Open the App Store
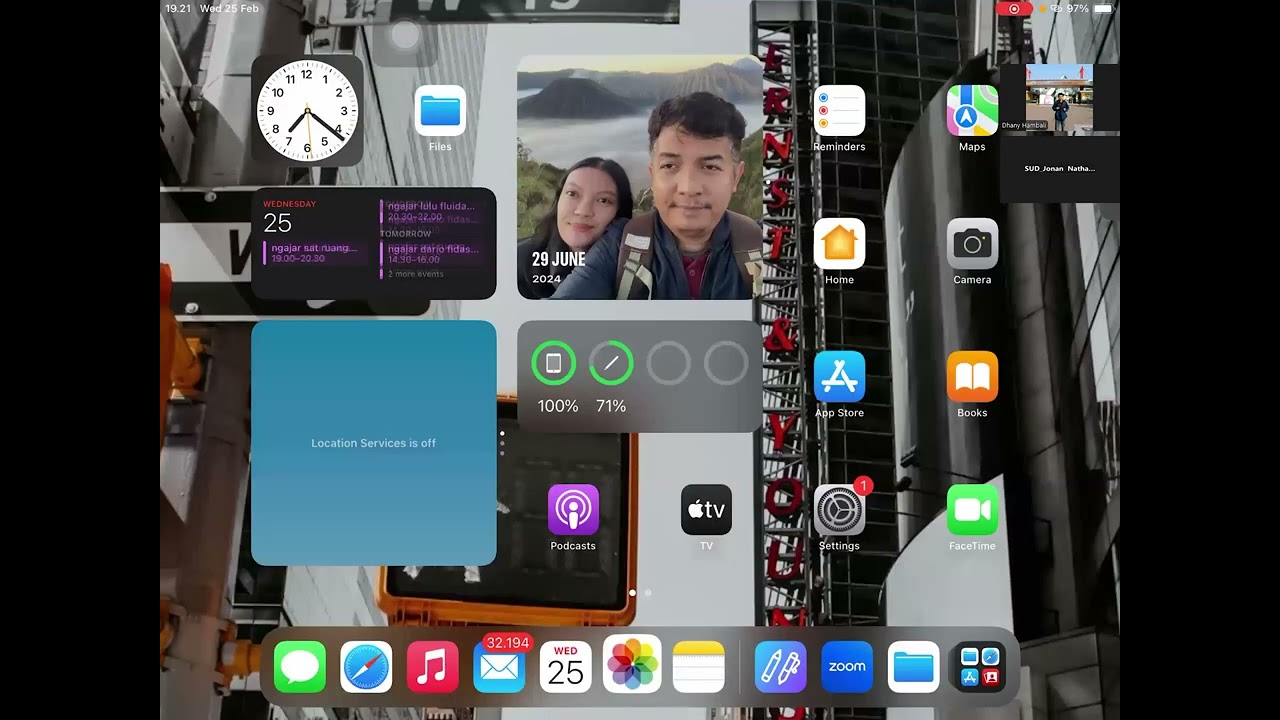The width and height of the screenshot is (1280, 720). point(839,376)
